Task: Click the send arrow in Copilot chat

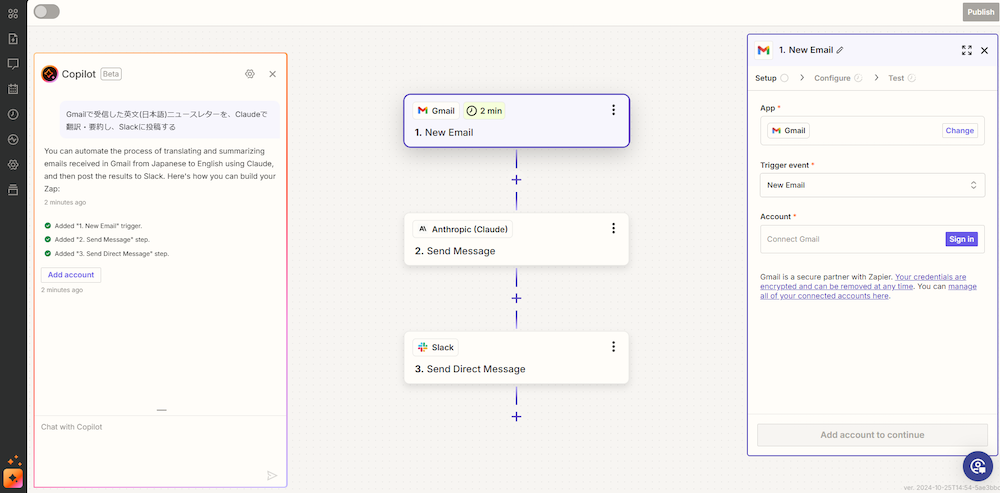Action: (272, 475)
